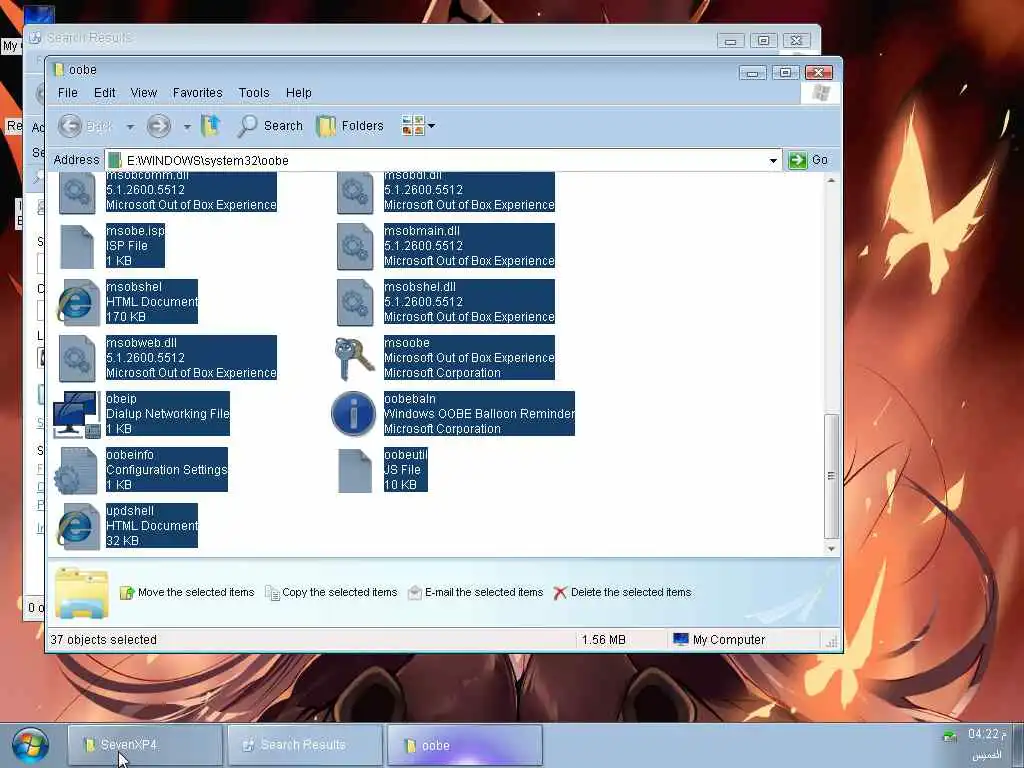Open the File menu
The width and height of the screenshot is (1024, 768).
(68, 93)
